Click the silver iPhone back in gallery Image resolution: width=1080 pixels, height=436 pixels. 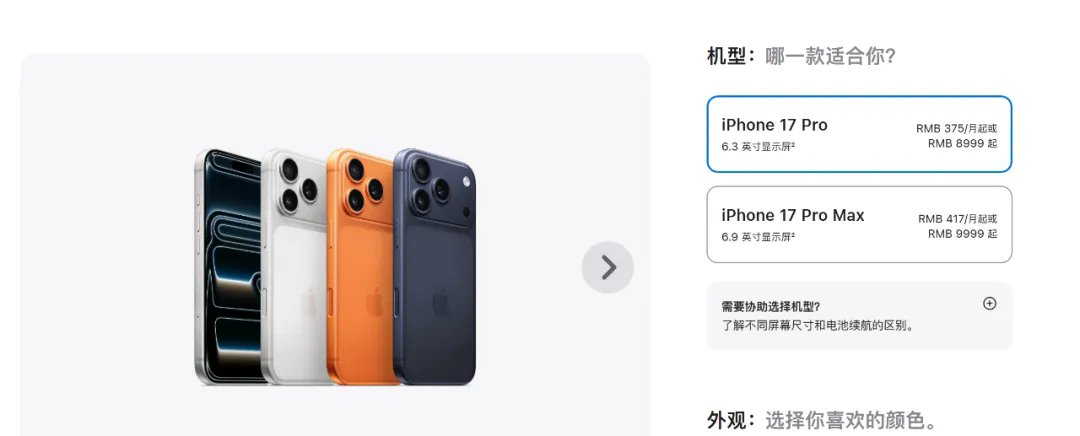295,267
